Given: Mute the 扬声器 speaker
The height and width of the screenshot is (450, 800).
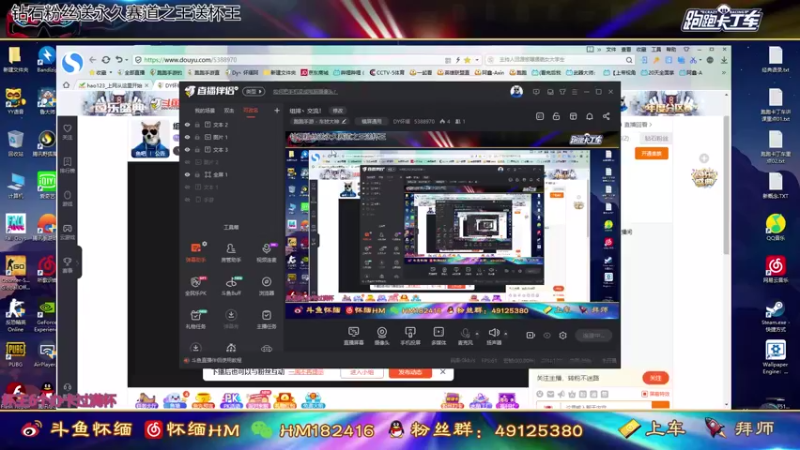Looking at the screenshot, I should tap(493, 335).
